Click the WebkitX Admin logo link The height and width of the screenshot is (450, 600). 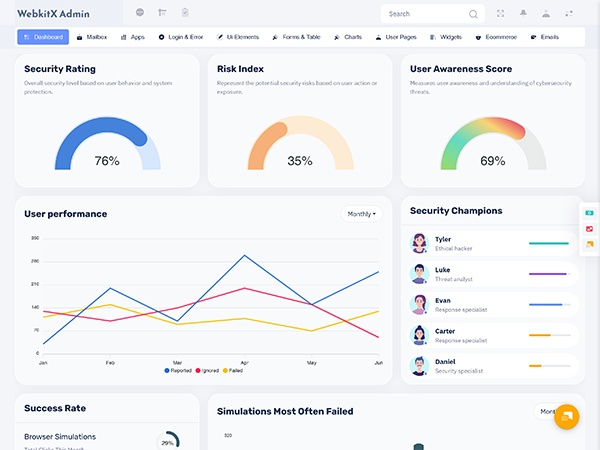point(51,14)
